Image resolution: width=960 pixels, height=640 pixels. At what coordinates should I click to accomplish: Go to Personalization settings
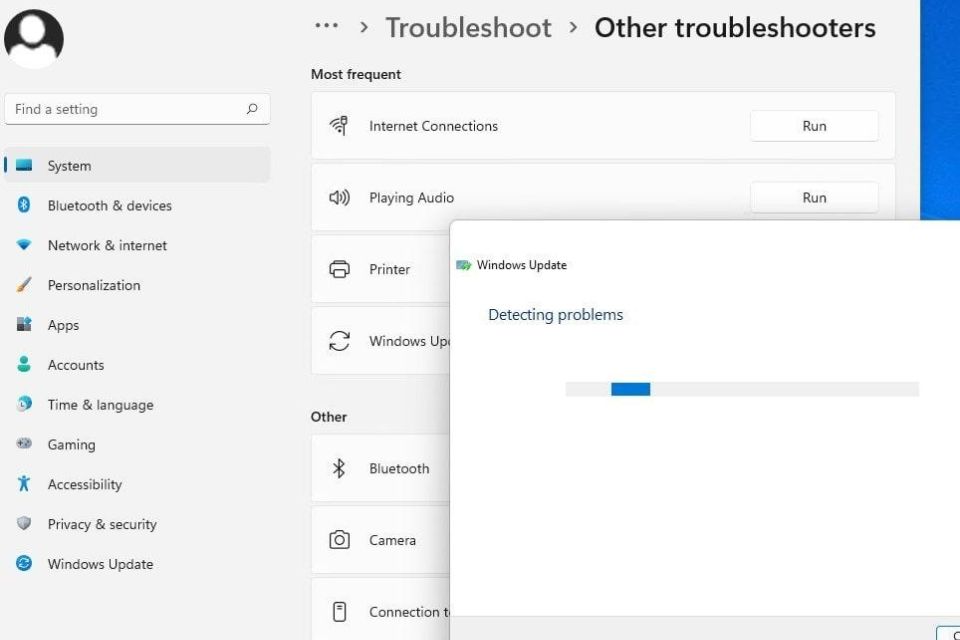coord(137,285)
